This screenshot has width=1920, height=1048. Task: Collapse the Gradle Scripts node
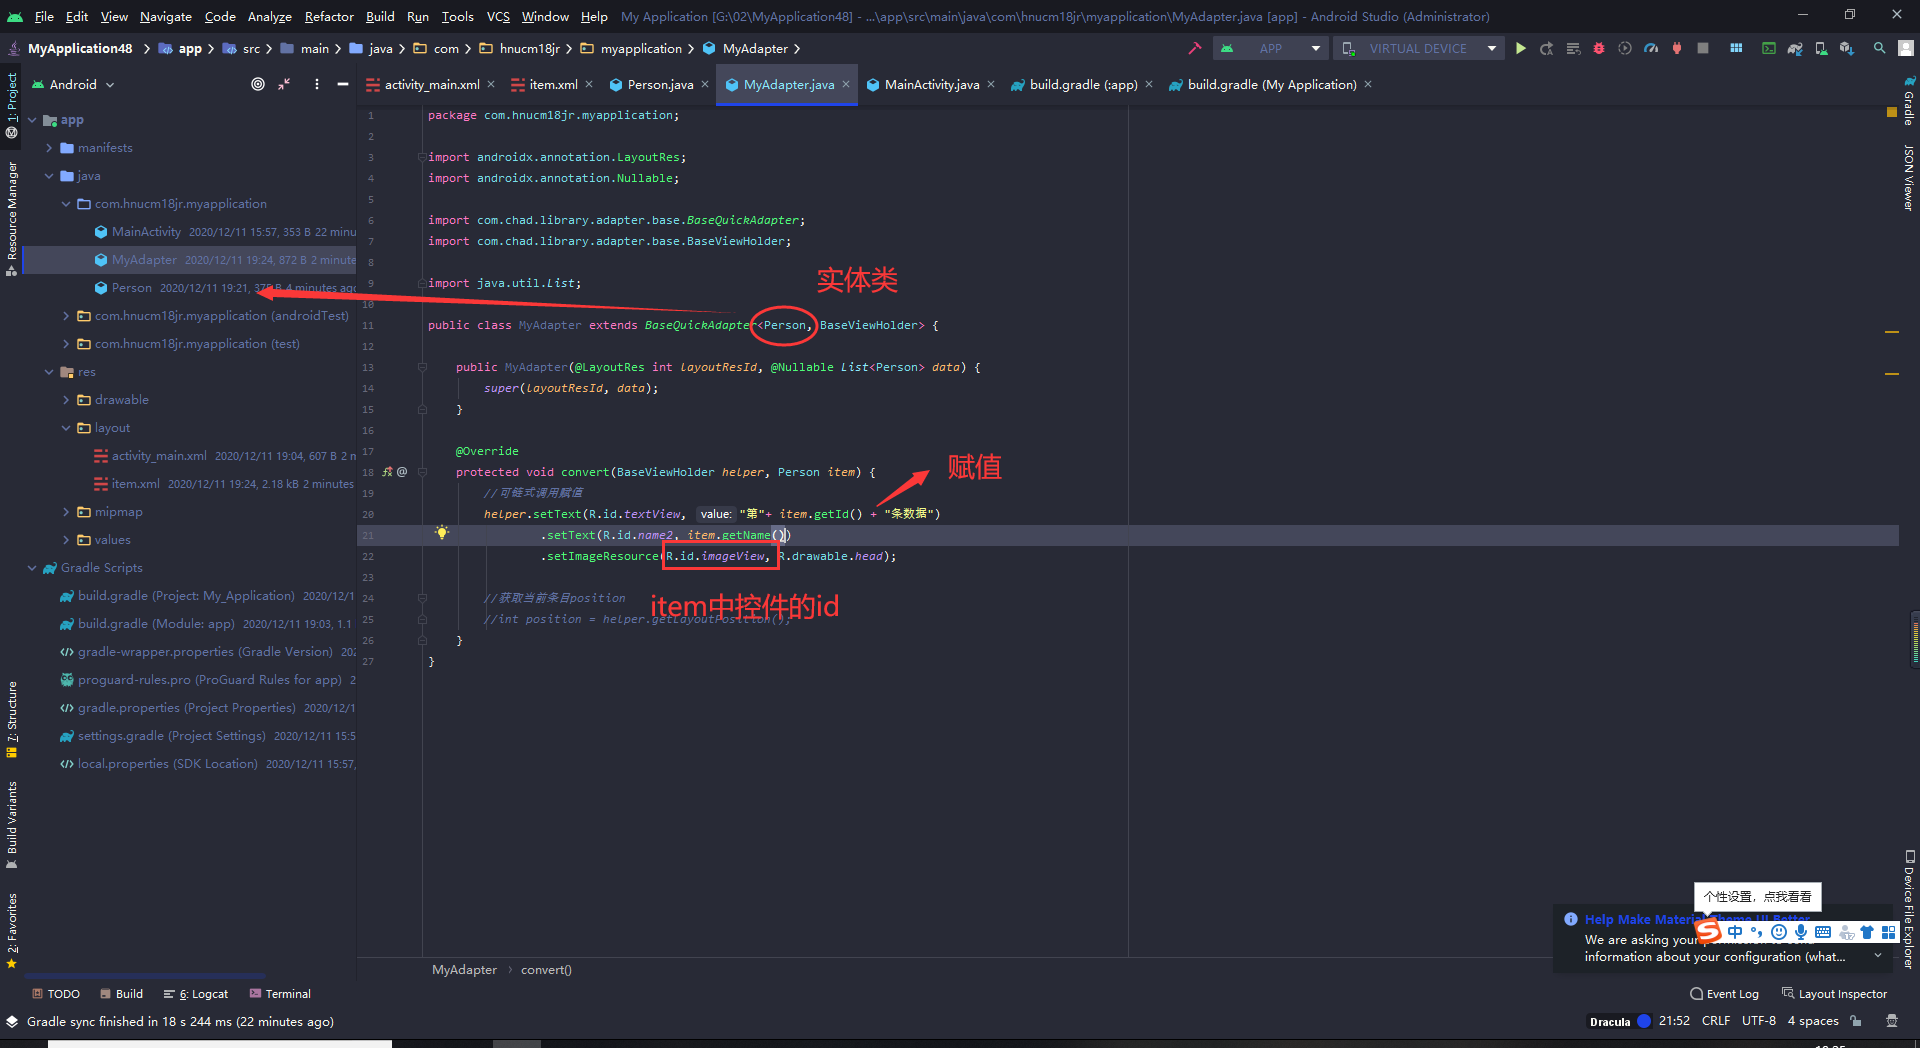[x=32, y=567]
